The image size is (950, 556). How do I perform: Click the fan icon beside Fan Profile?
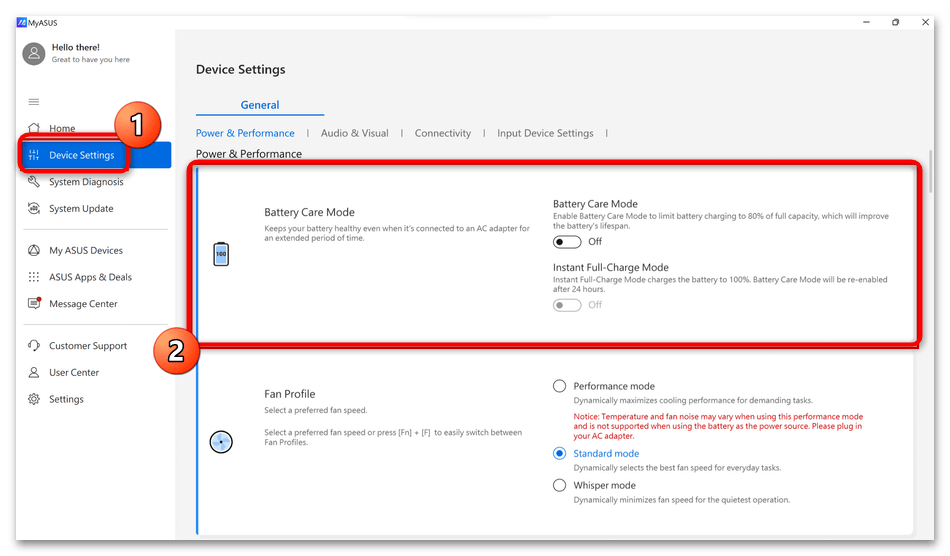[x=221, y=442]
